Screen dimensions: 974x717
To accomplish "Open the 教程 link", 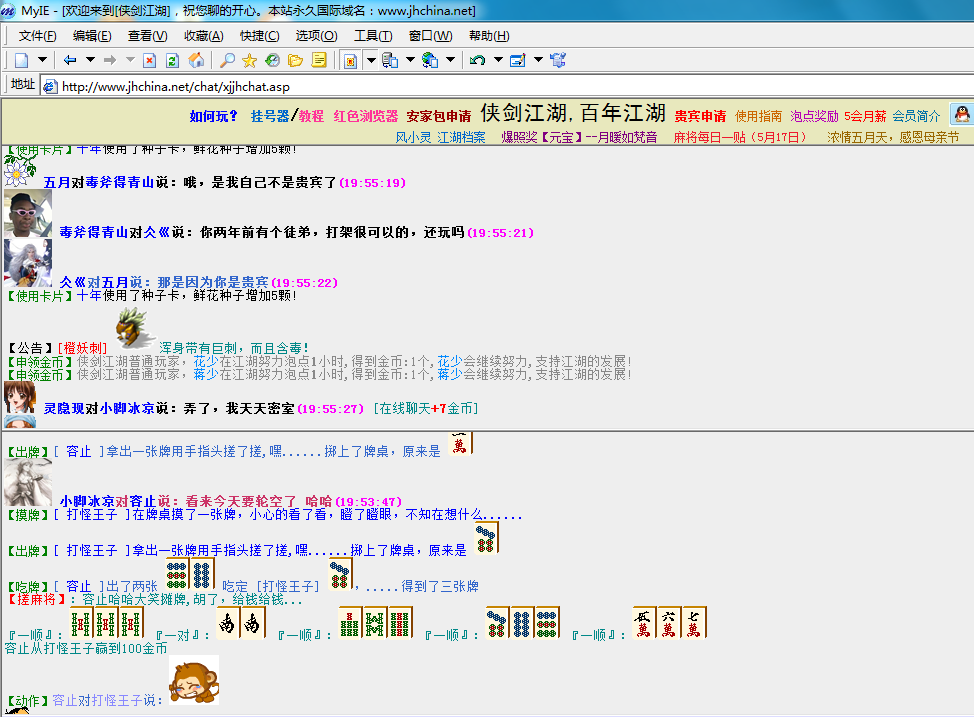I will [311, 116].
